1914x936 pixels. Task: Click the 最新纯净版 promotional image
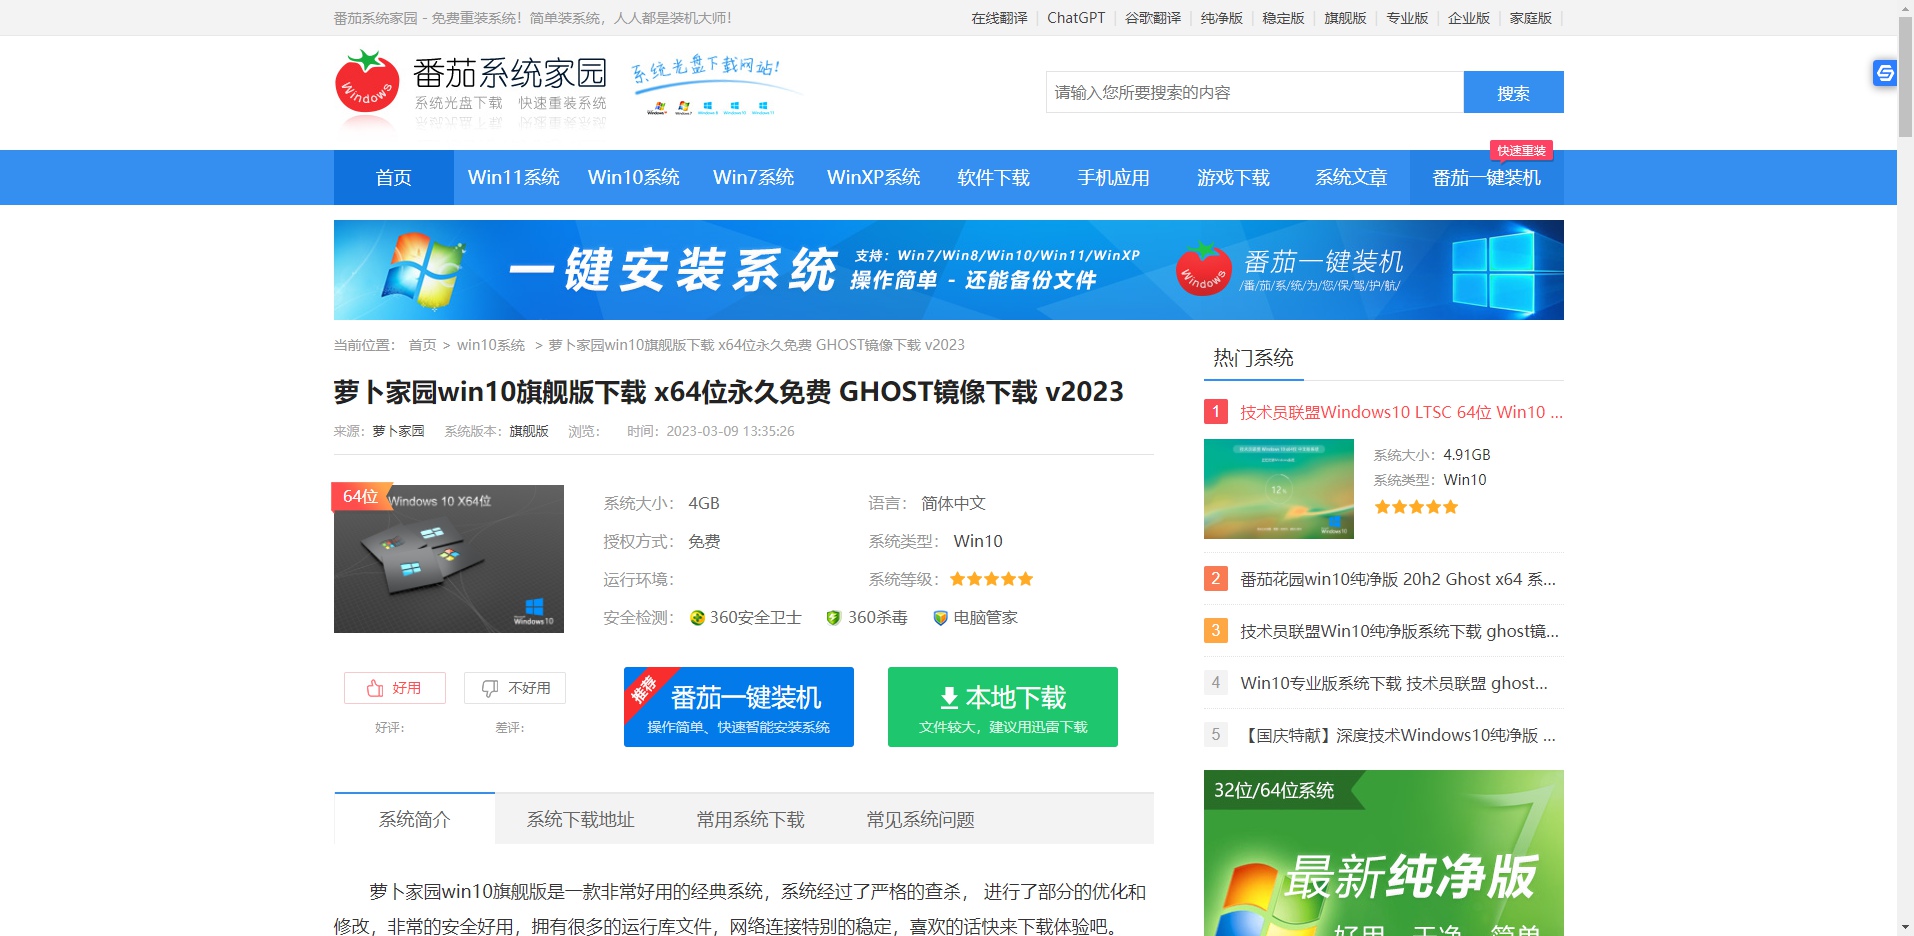pyautogui.click(x=1384, y=853)
